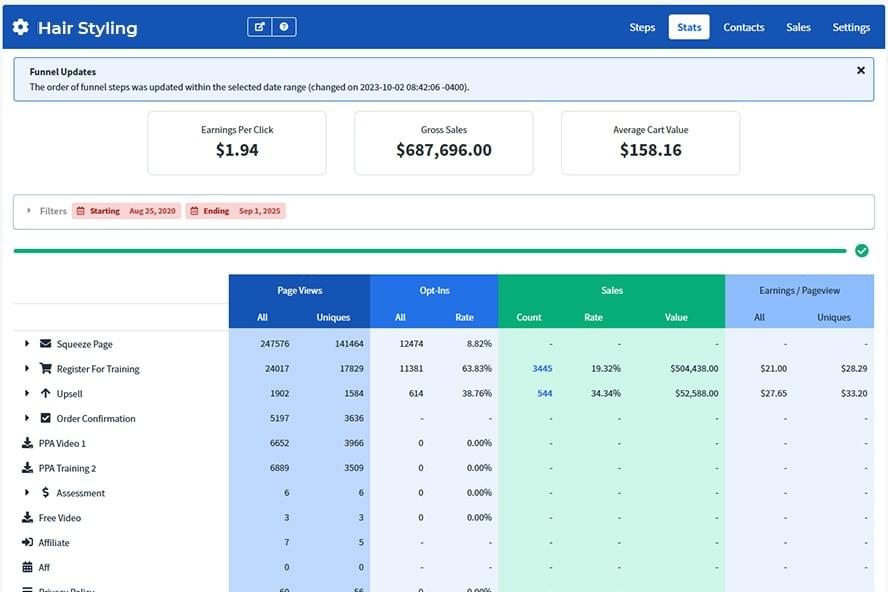Expand the Upsell row
The width and height of the screenshot is (888, 592).
pyautogui.click(x=27, y=394)
